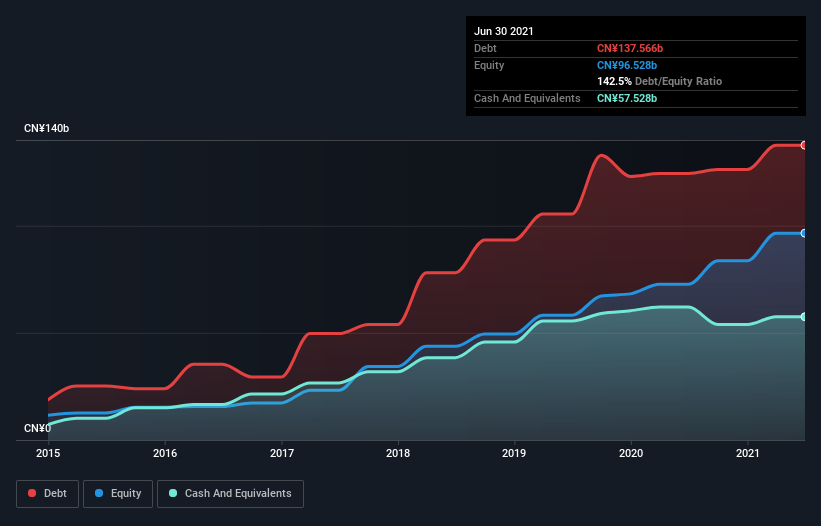Click the 2015 x-axis label
The image size is (821, 526).
48,453
